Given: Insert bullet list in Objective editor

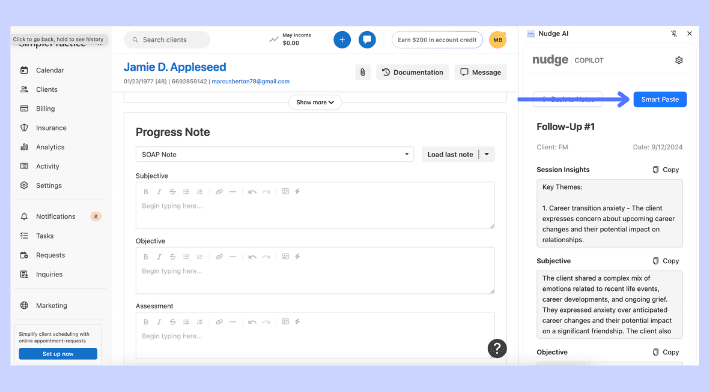Looking at the screenshot, I should tap(186, 257).
